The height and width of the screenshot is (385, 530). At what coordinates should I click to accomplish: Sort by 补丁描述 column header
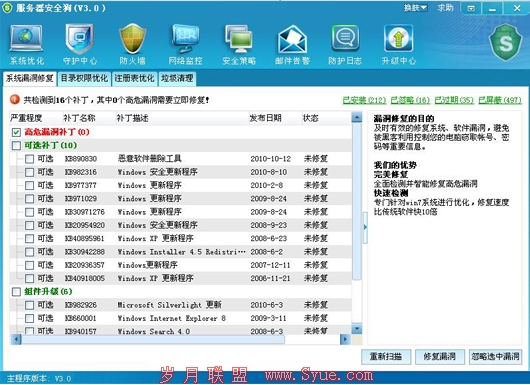[182, 118]
